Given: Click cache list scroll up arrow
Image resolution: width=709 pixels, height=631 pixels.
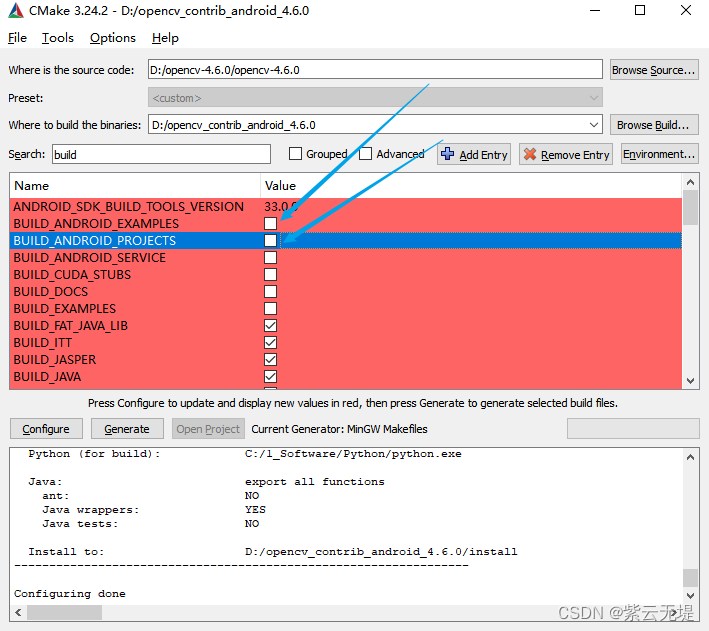Looking at the screenshot, I should point(690,182).
